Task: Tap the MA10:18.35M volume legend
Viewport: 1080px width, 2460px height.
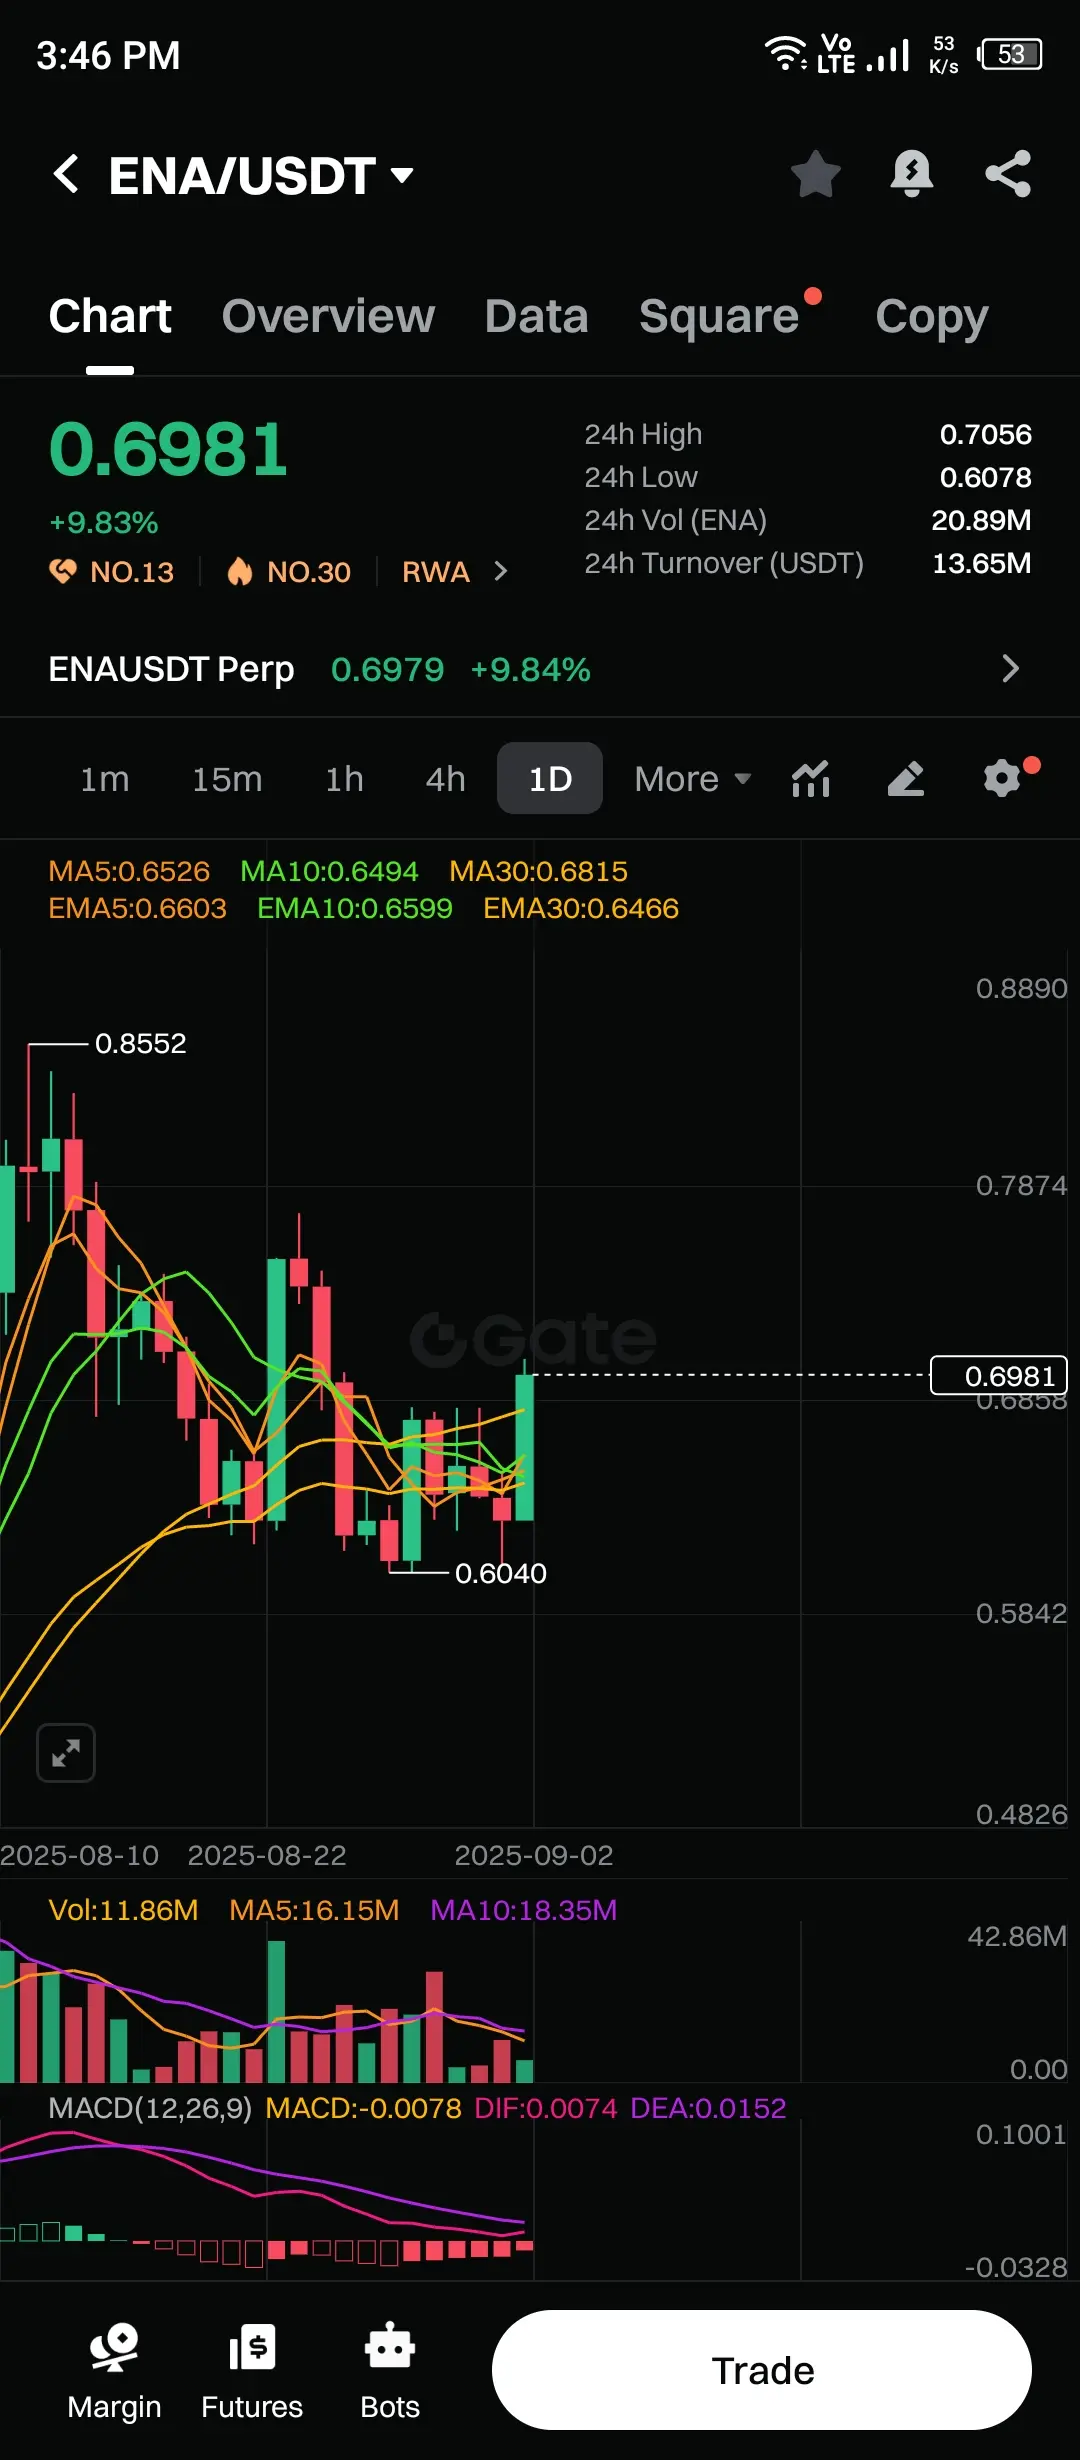Action: (524, 1910)
